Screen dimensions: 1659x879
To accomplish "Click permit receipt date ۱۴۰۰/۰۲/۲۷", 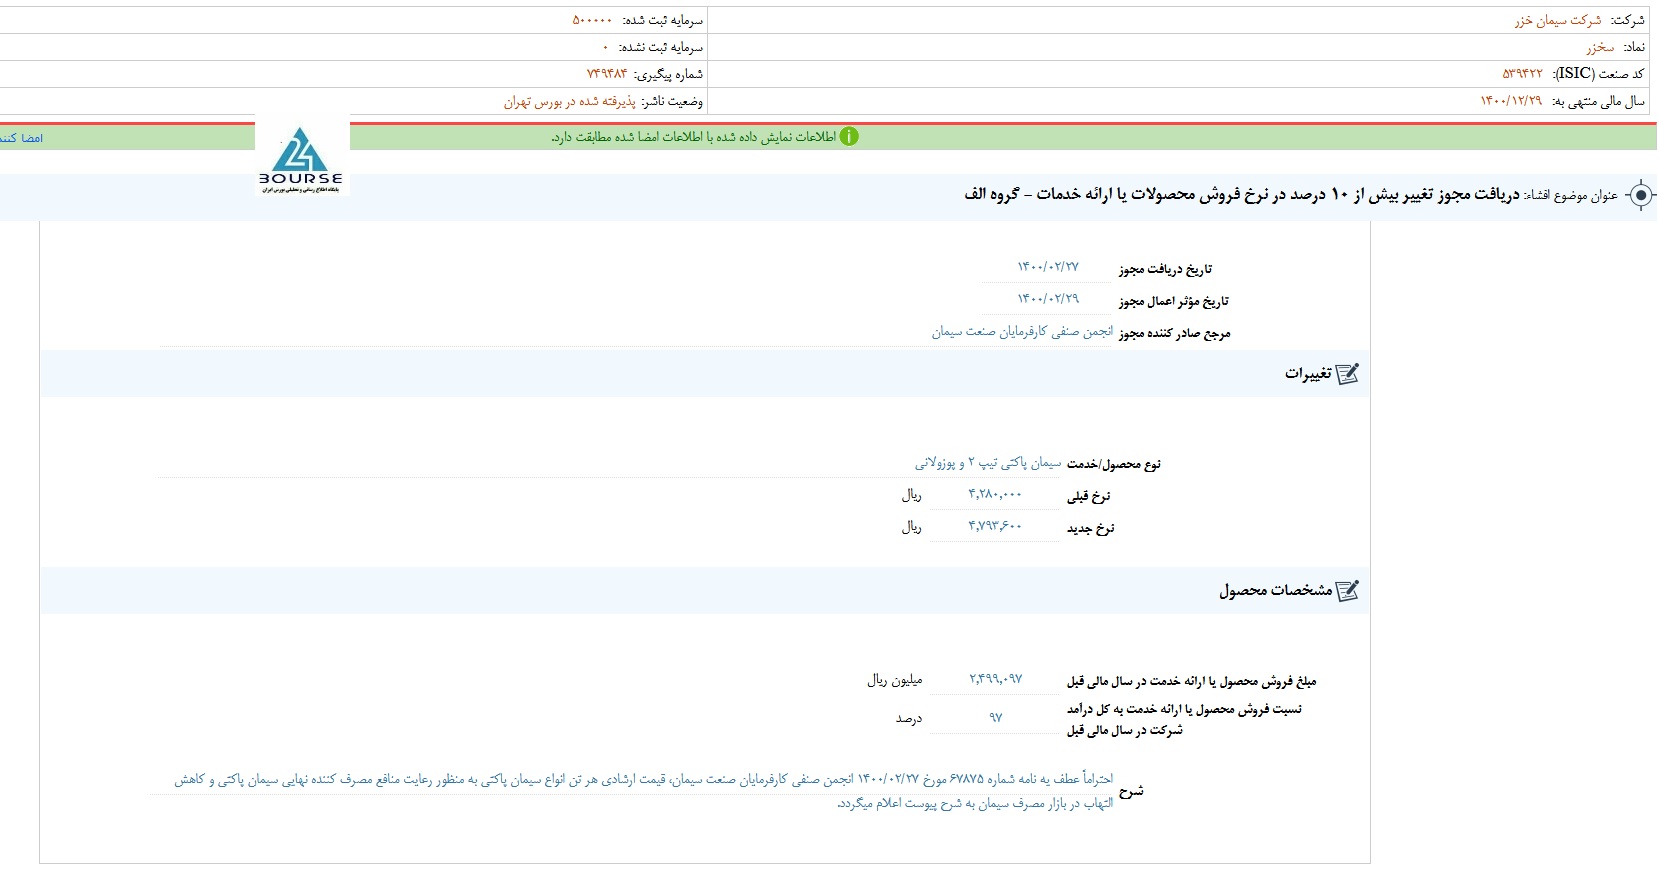I will [1048, 267].
